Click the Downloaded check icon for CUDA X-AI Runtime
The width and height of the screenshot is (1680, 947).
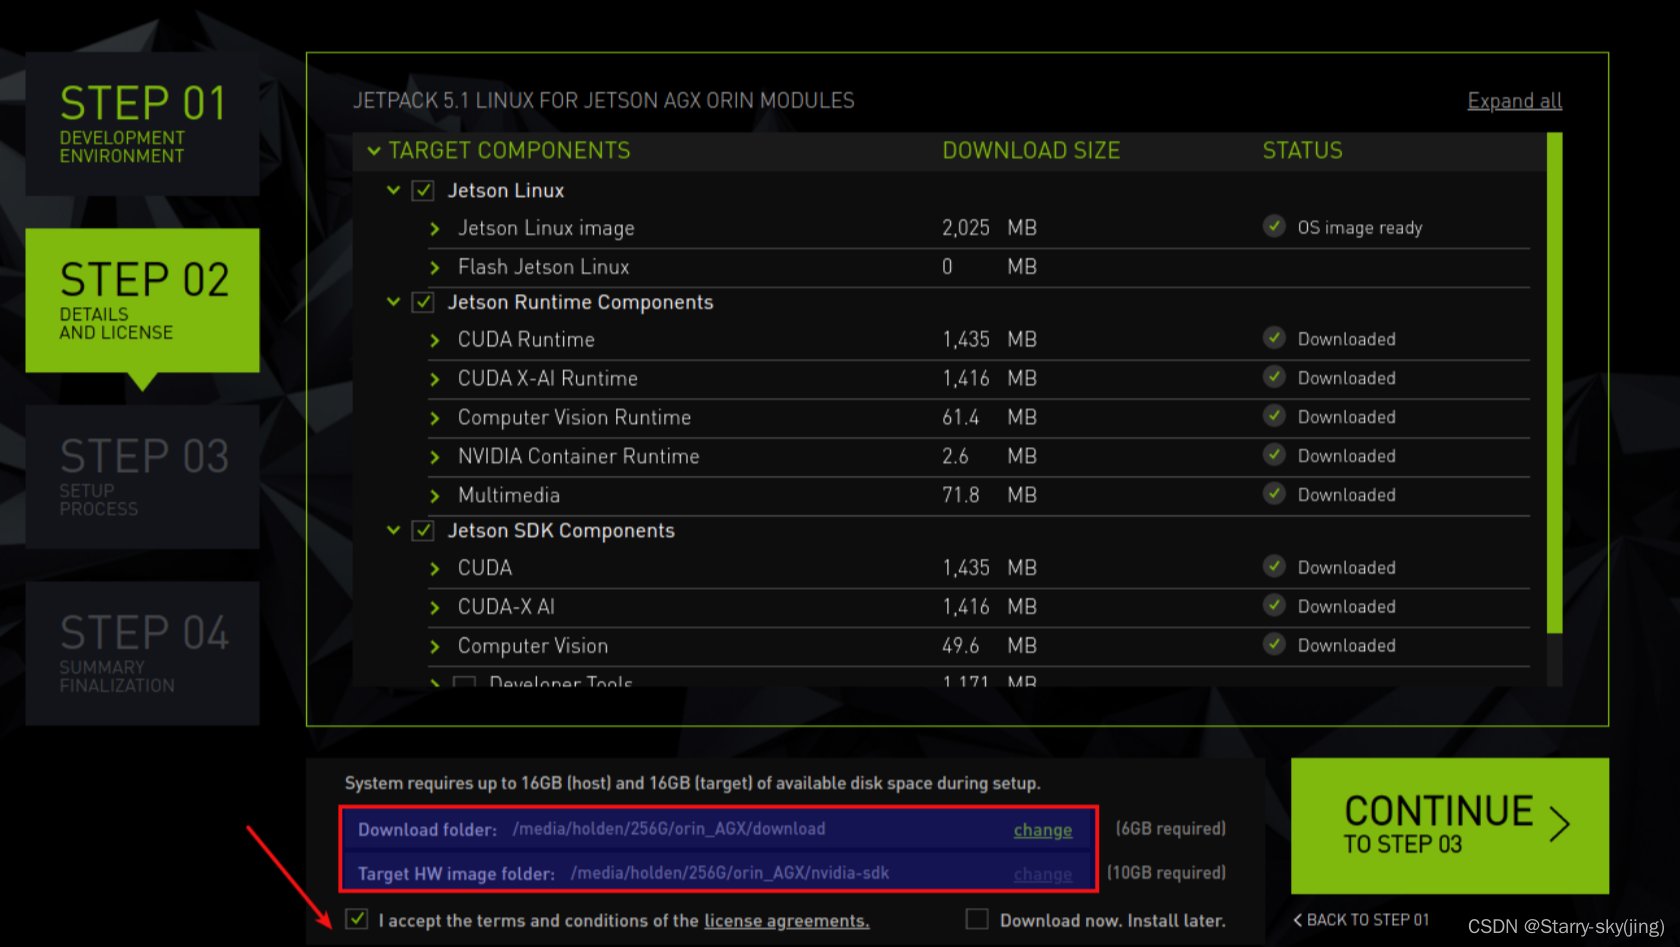[x=1274, y=377]
